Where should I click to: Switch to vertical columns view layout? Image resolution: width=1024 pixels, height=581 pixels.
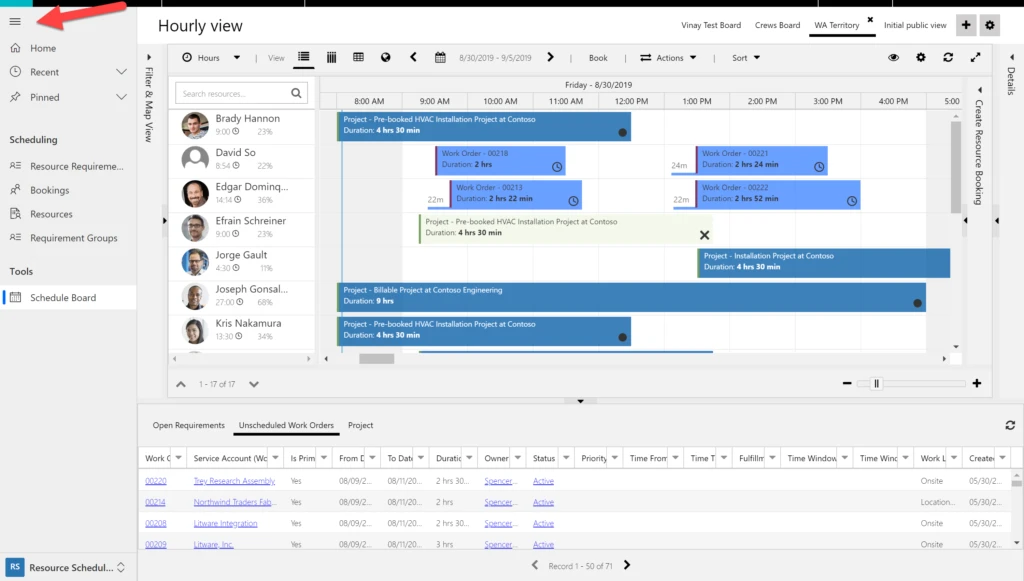(x=332, y=58)
